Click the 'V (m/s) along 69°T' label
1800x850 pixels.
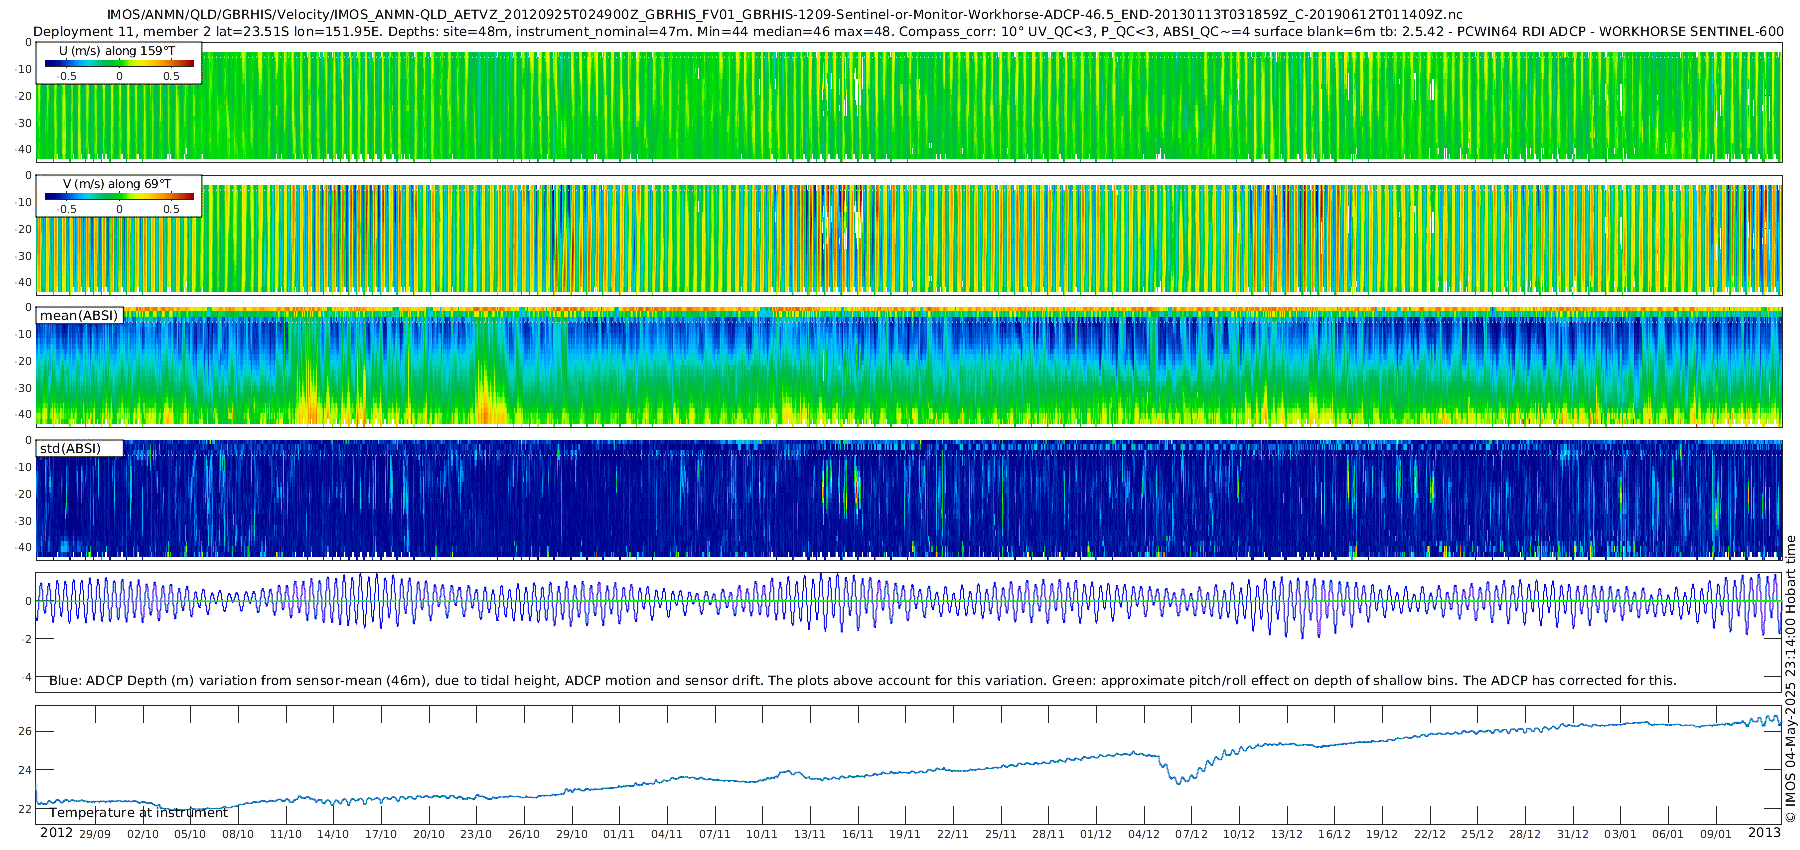pyautogui.click(x=117, y=184)
